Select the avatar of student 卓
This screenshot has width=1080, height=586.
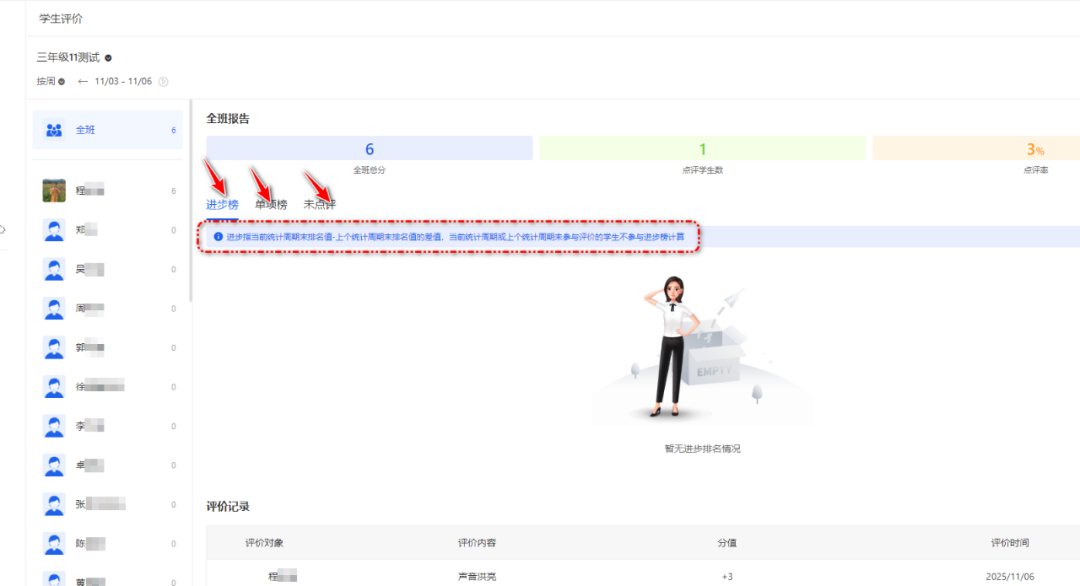(54, 466)
